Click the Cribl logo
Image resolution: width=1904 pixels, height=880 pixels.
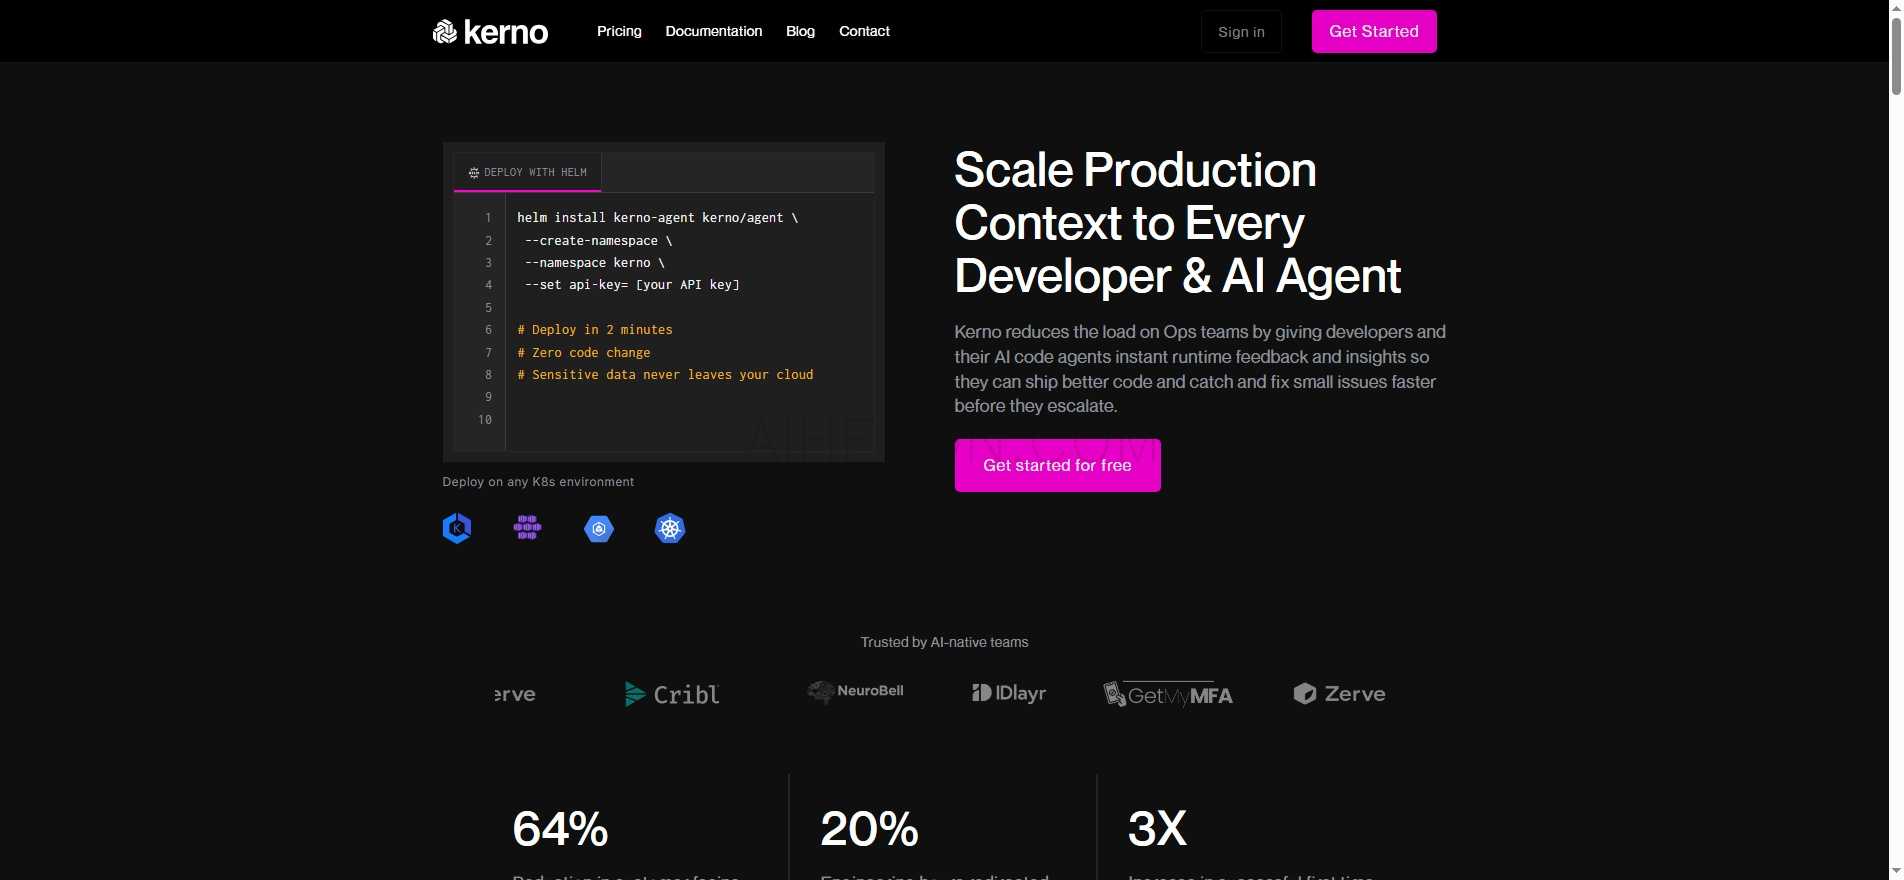(x=672, y=694)
